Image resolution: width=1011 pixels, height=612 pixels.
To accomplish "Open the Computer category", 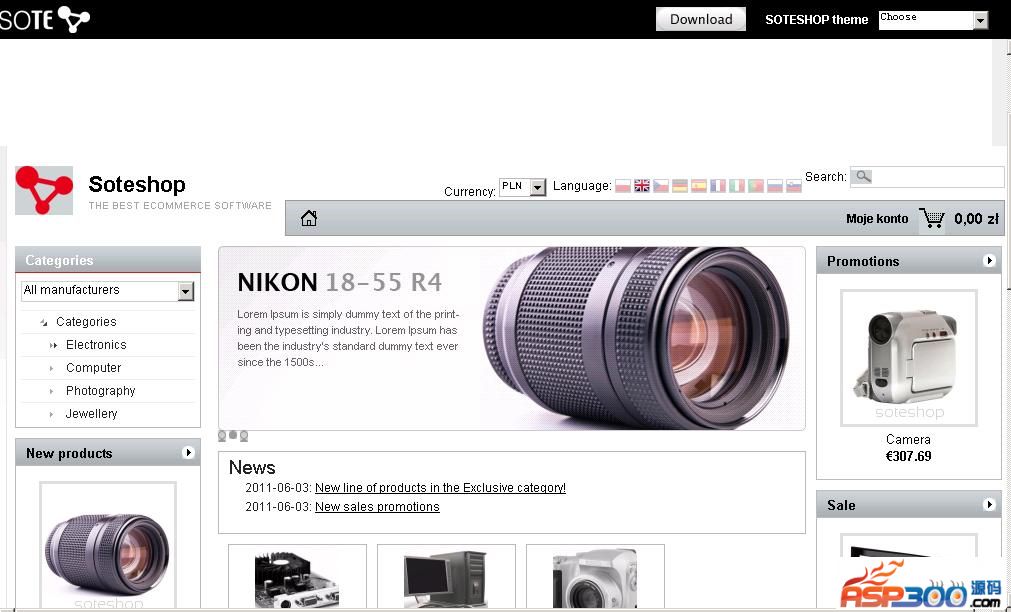I will [93, 368].
